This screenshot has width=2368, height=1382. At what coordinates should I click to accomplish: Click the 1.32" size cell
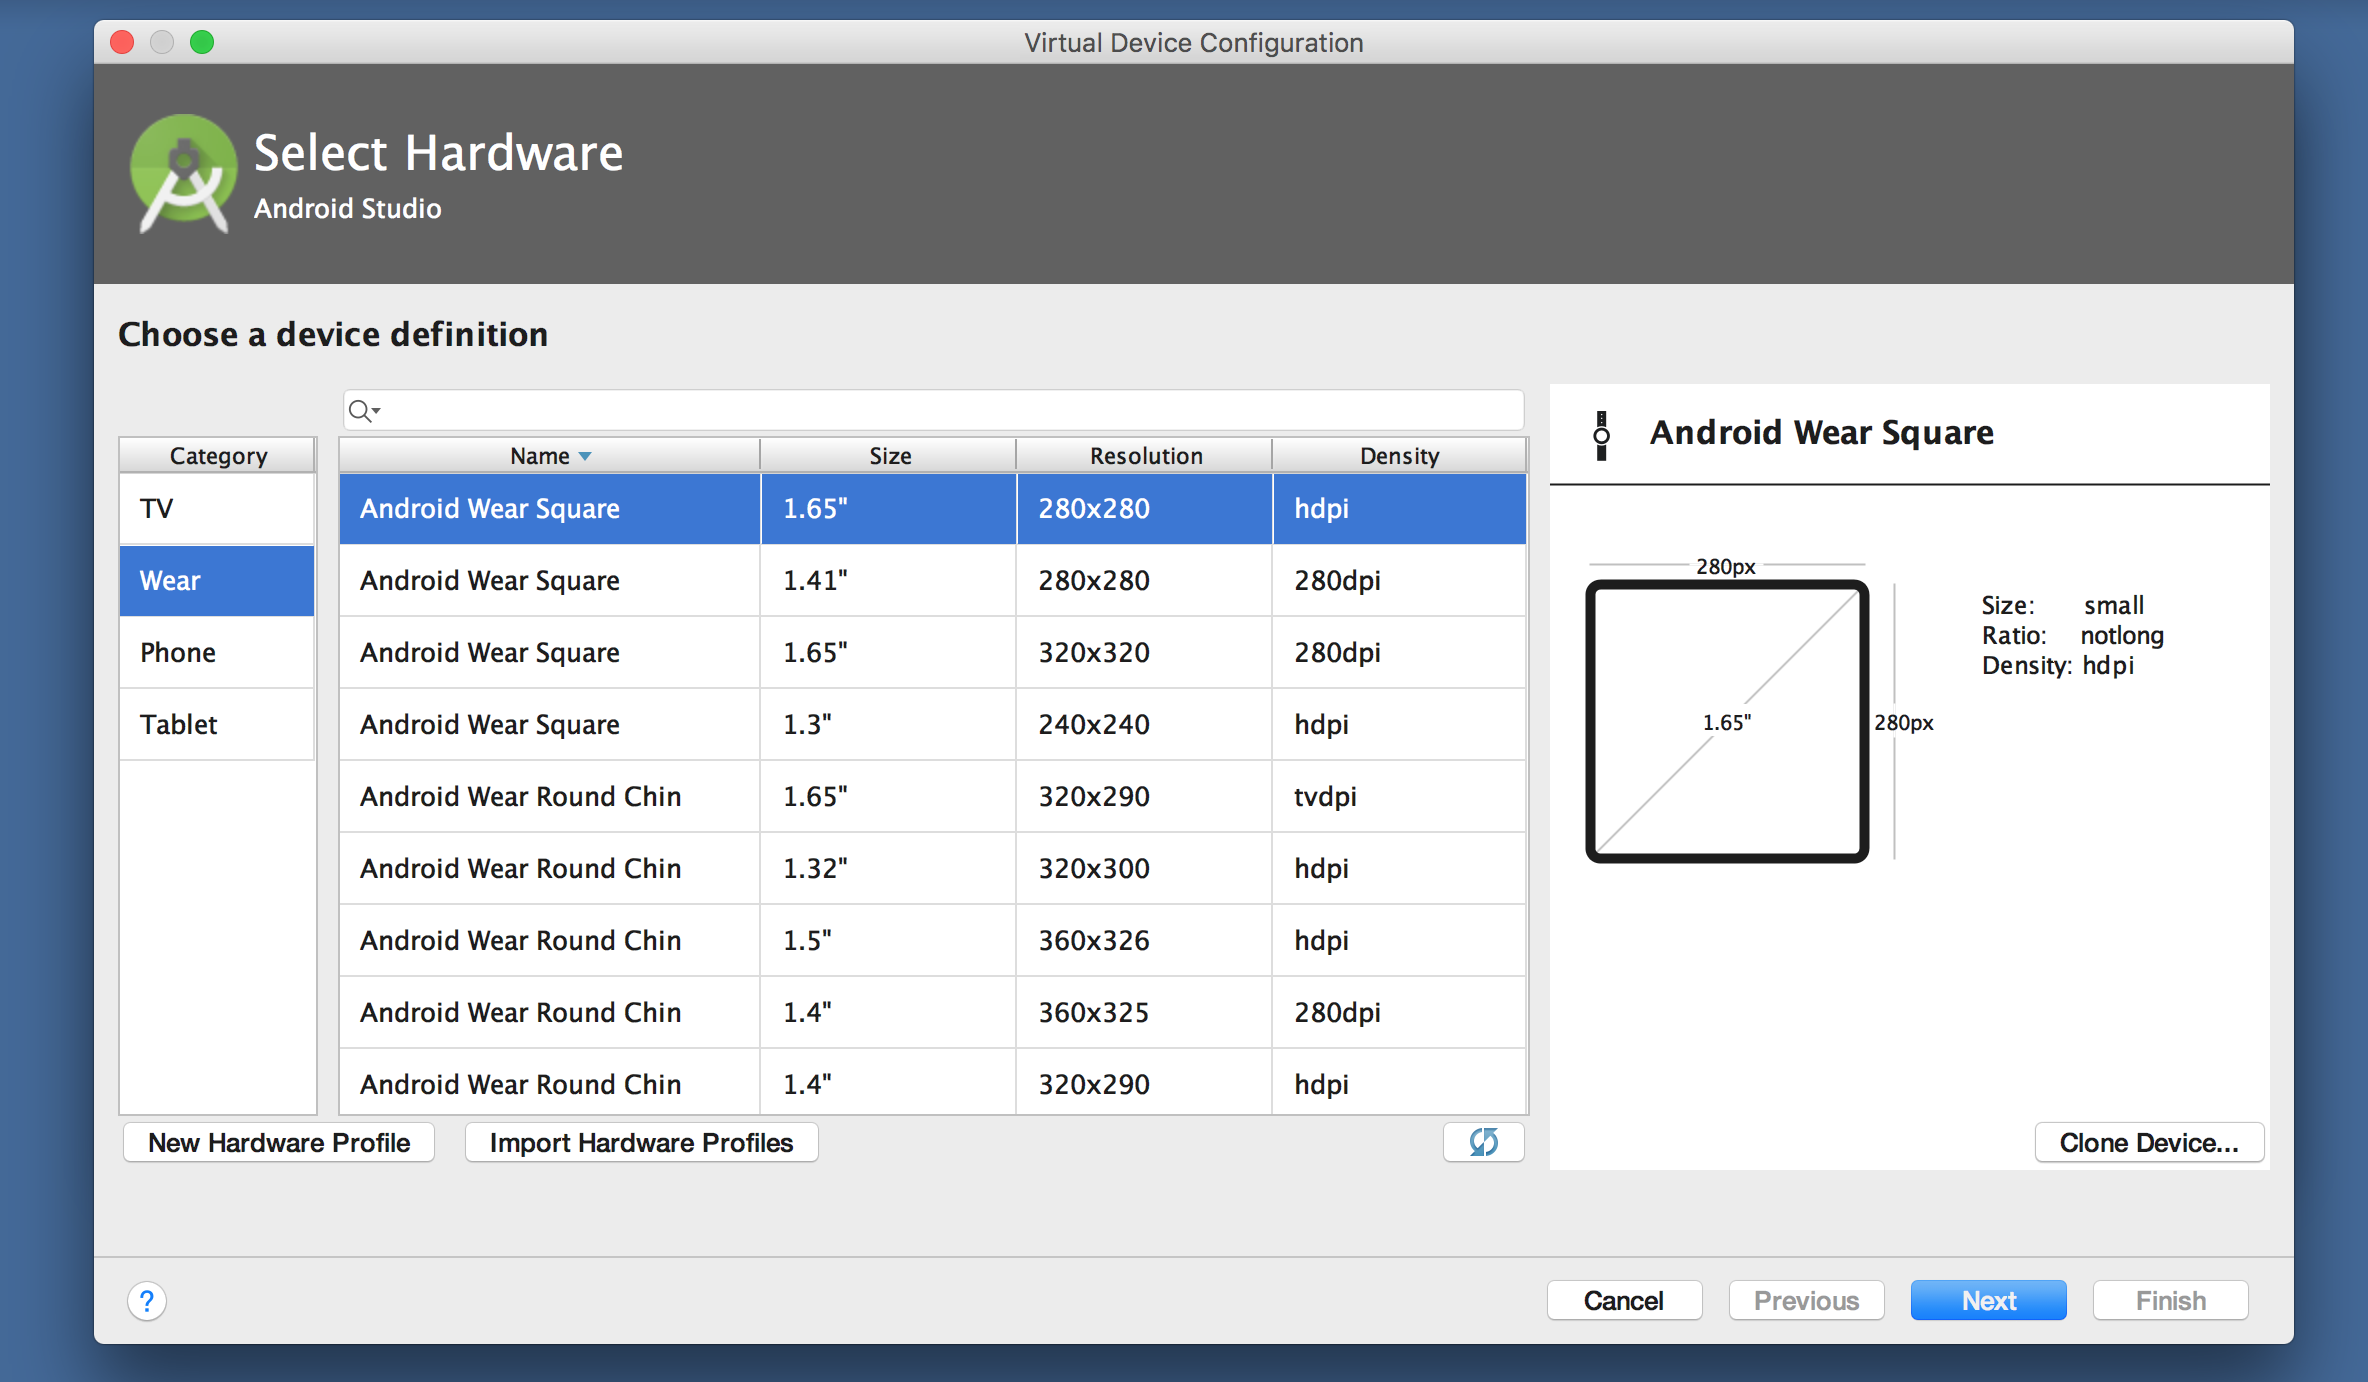point(889,868)
